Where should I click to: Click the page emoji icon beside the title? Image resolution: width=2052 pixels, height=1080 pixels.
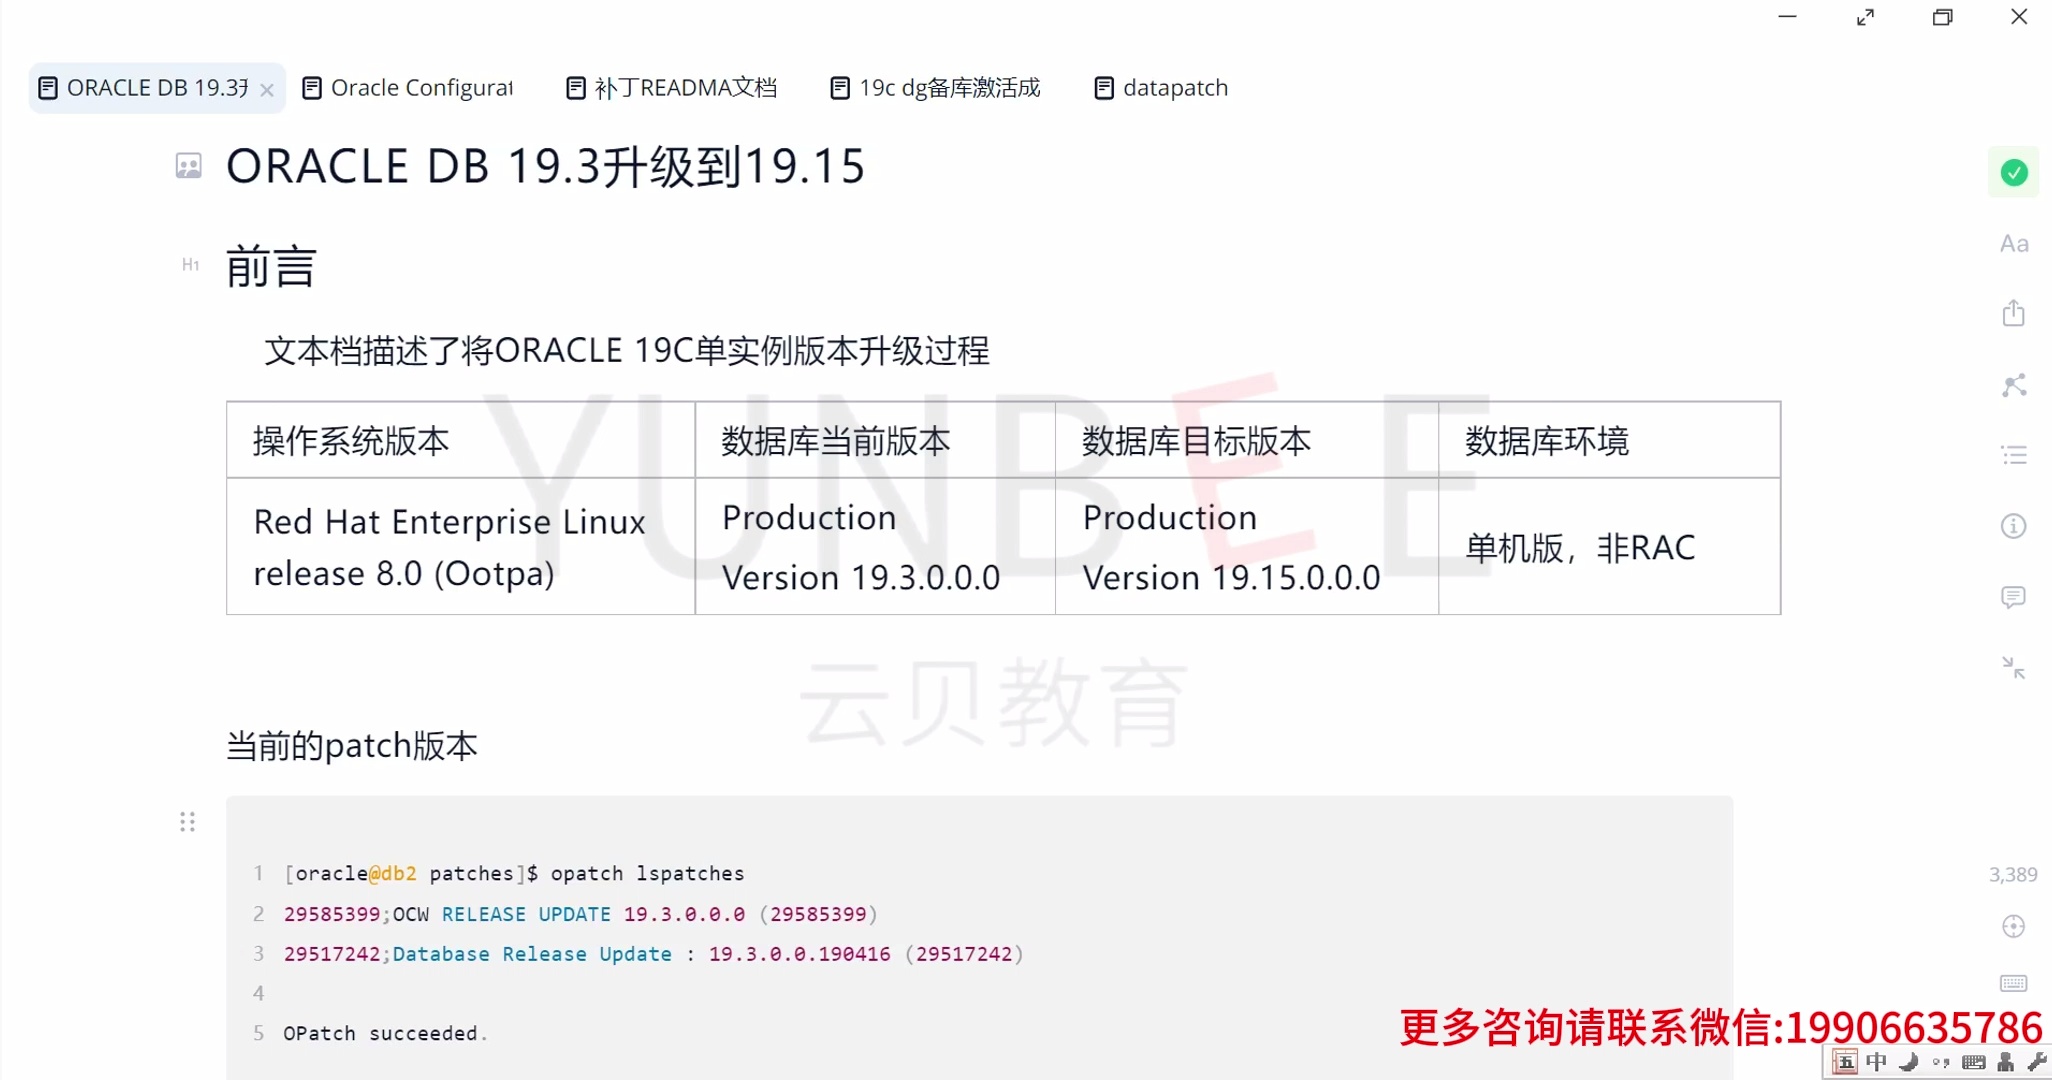point(188,166)
